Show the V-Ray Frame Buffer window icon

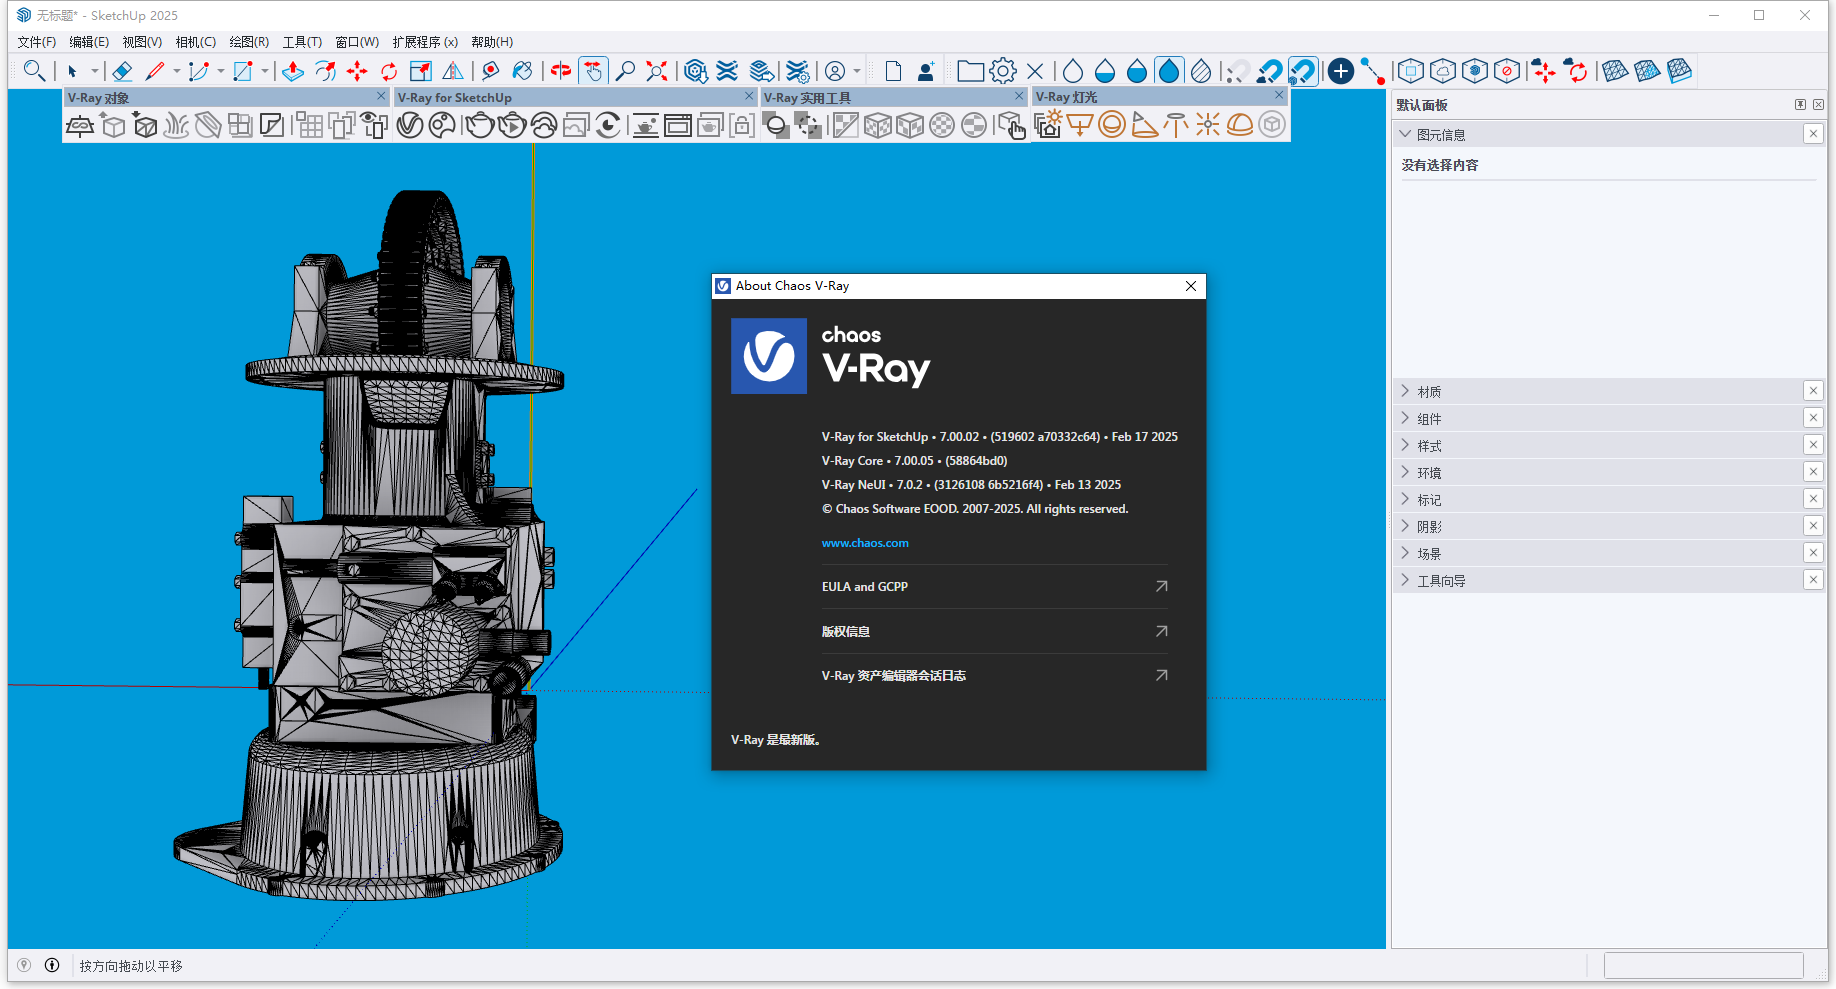tap(678, 125)
